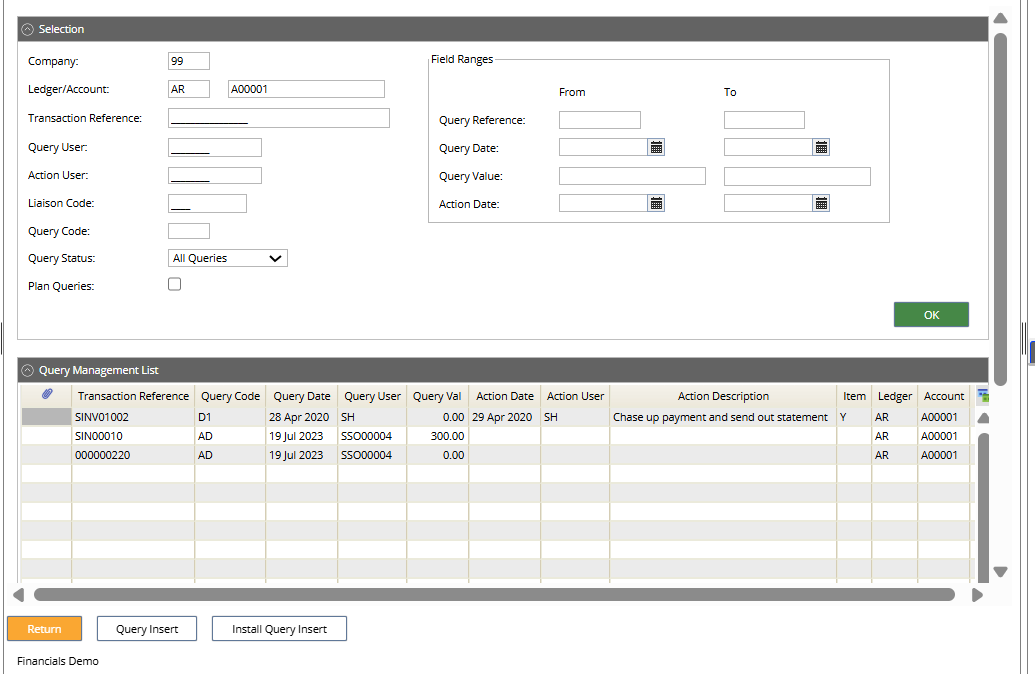The image size is (1035, 674).
Task: Sort by Ledger column header
Action: click(894, 396)
